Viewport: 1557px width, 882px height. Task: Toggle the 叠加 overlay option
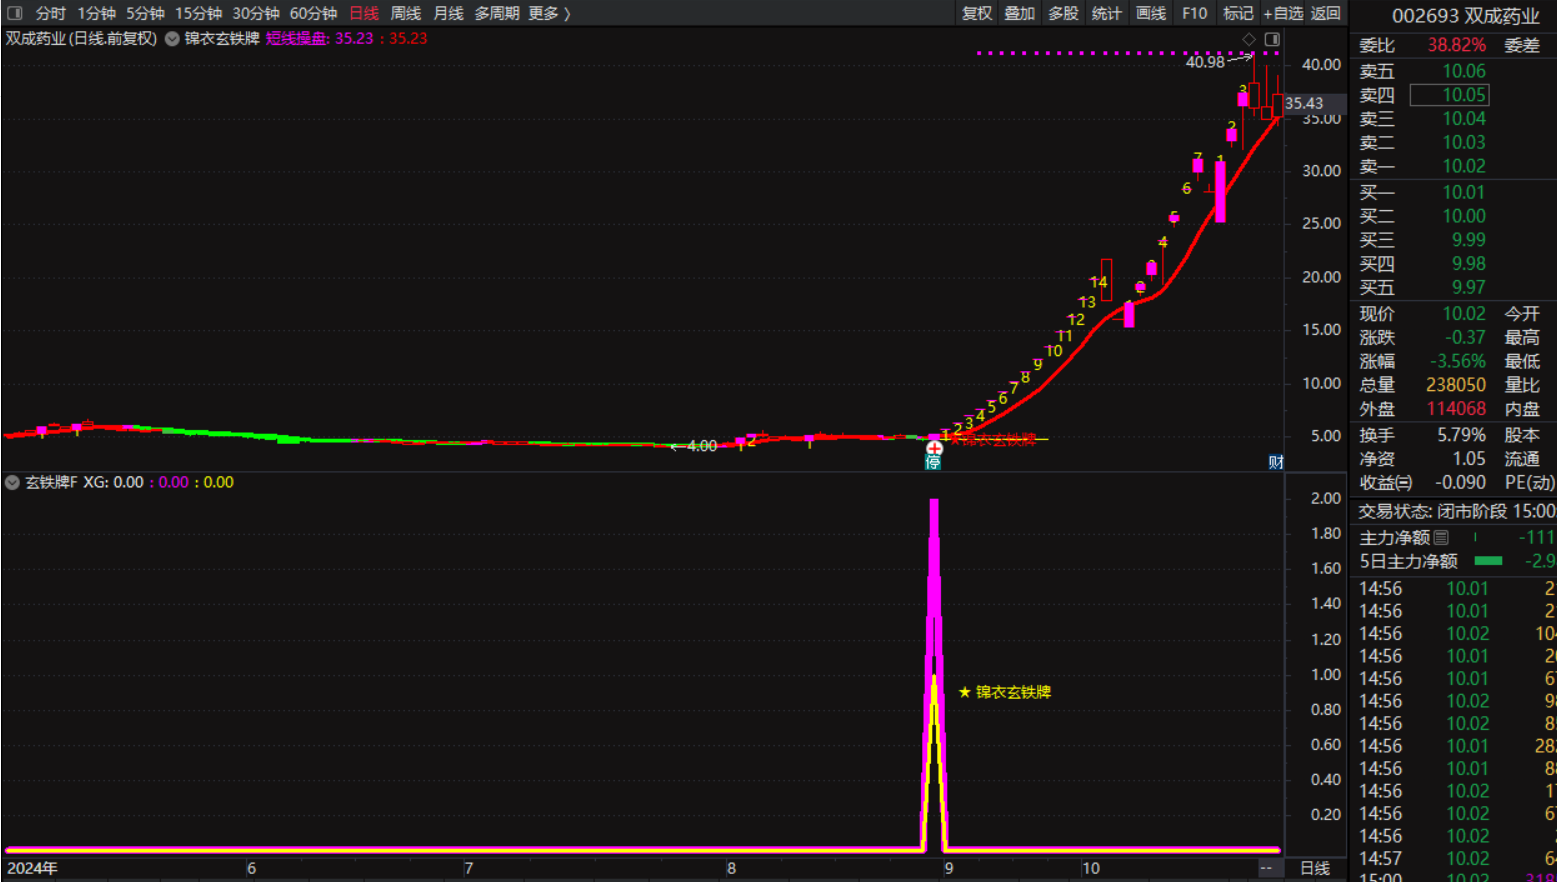1019,13
